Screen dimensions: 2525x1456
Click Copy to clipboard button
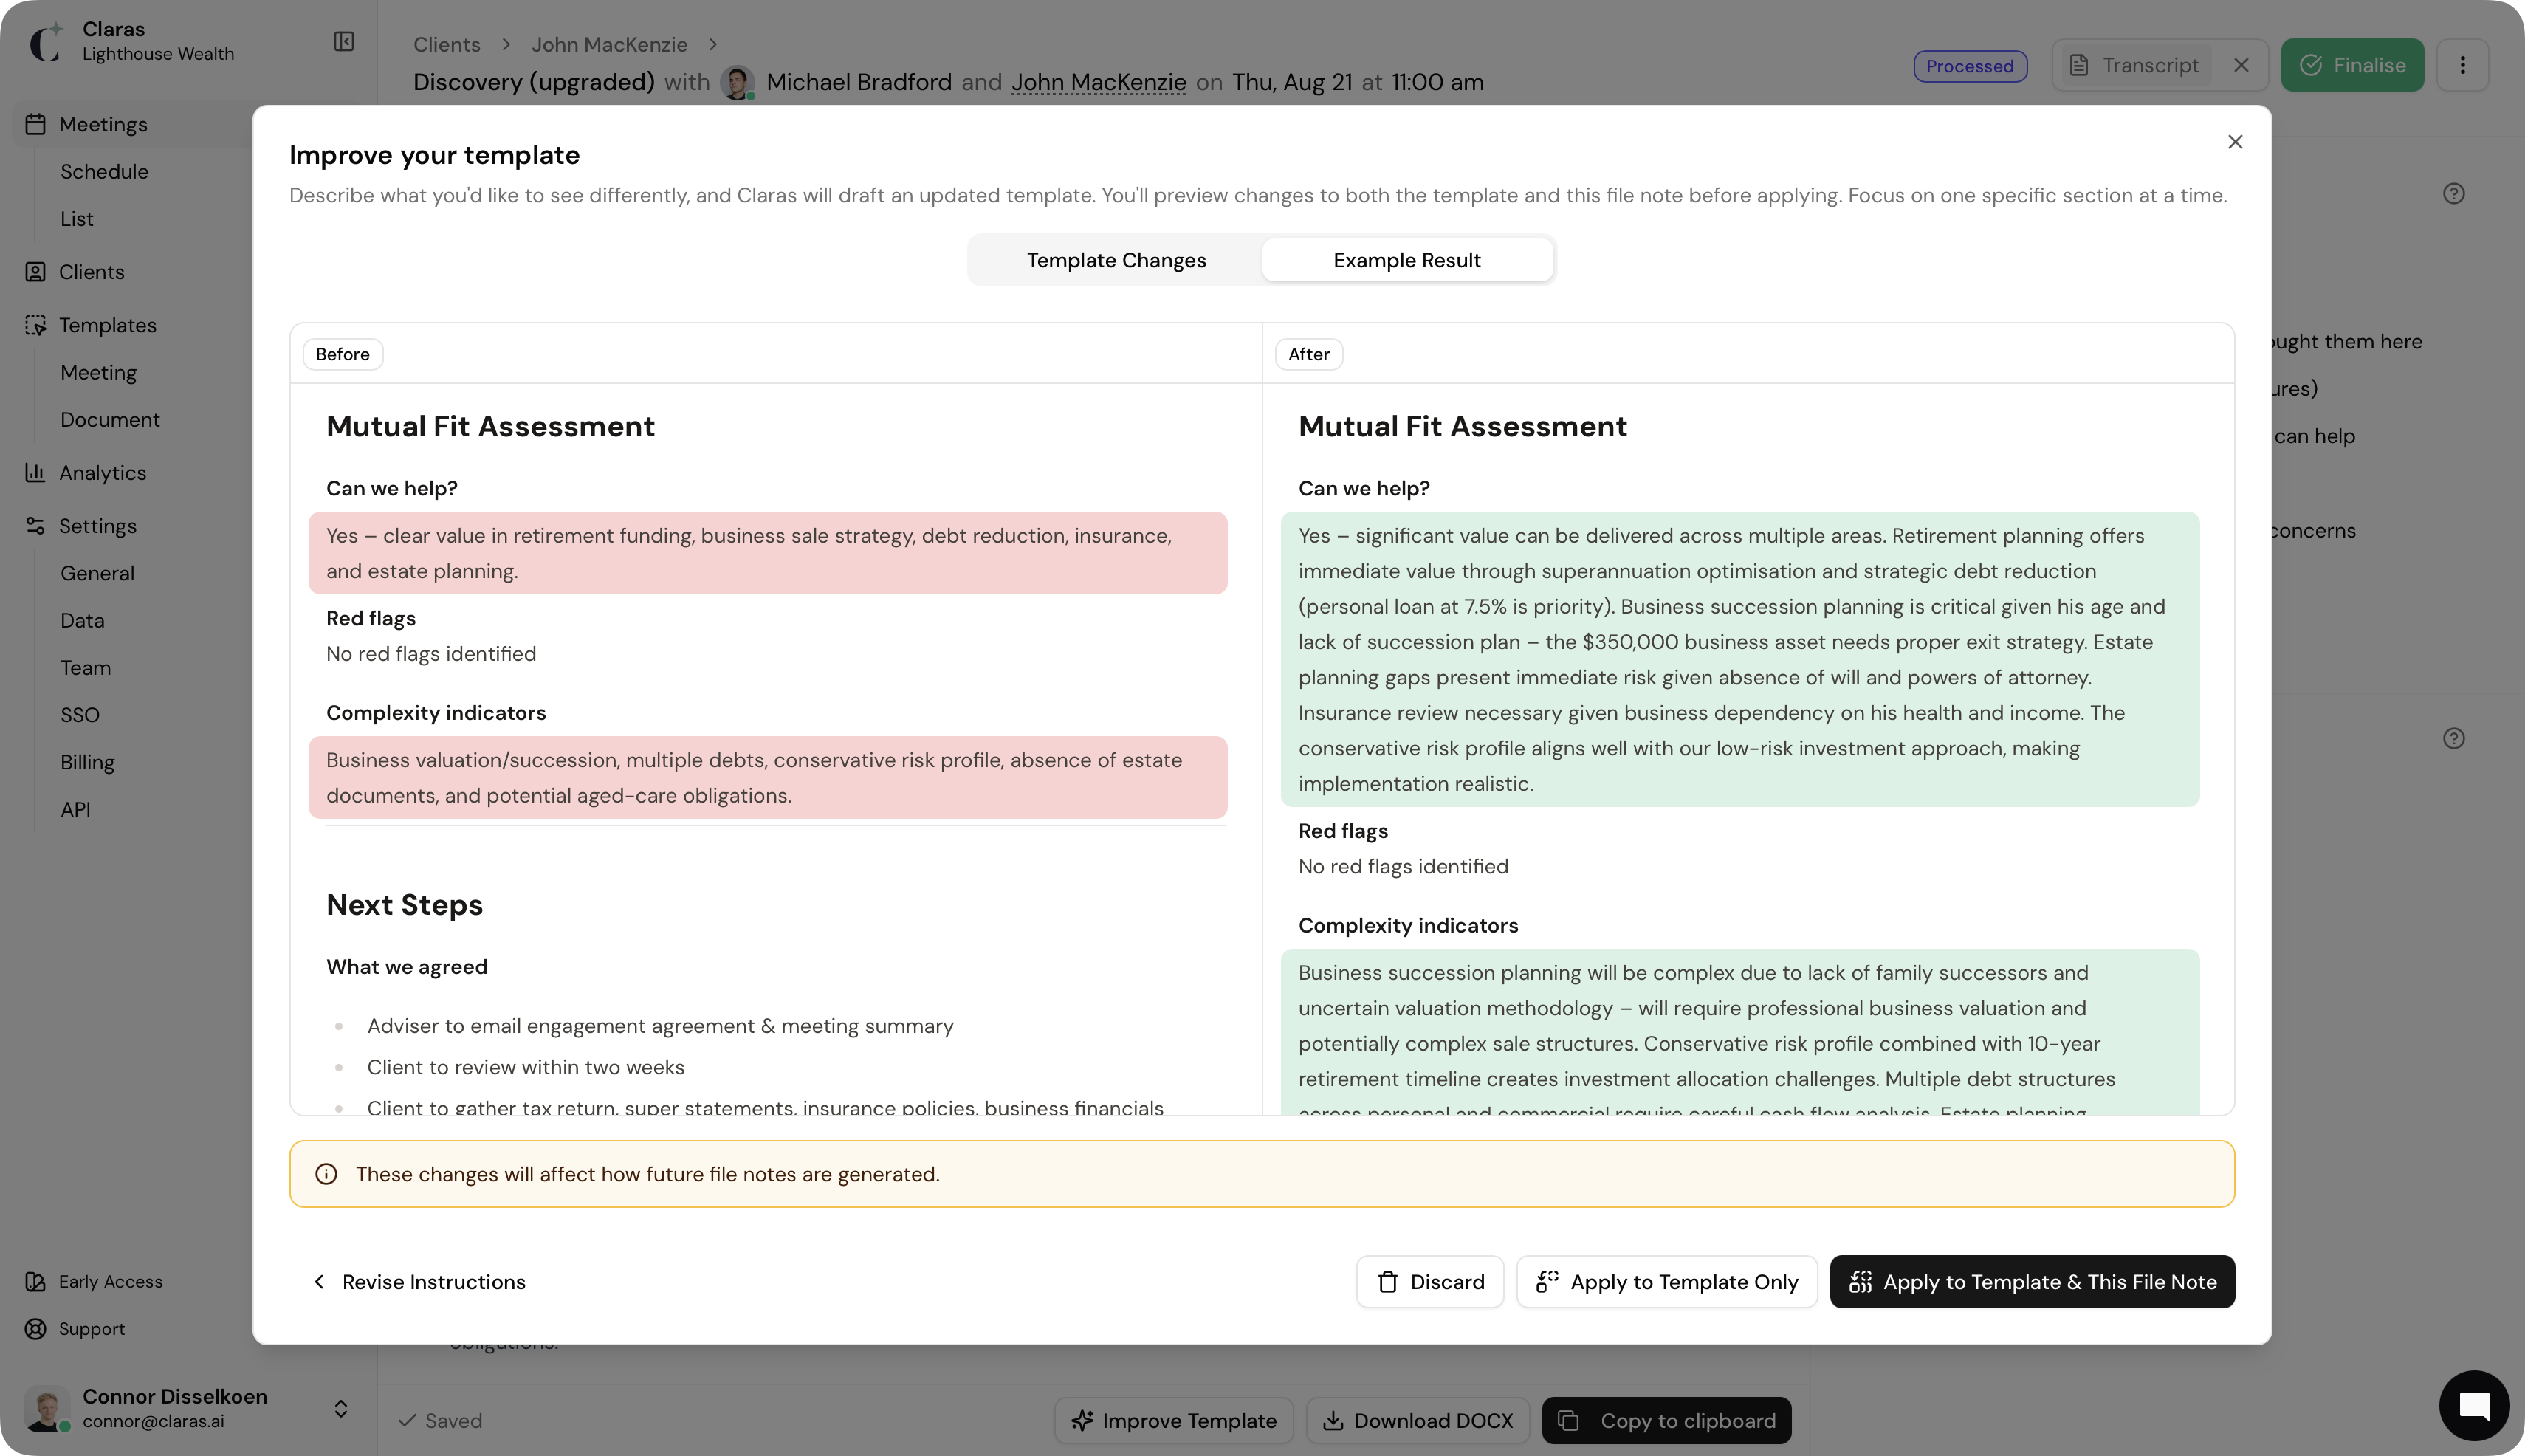[1666, 1420]
